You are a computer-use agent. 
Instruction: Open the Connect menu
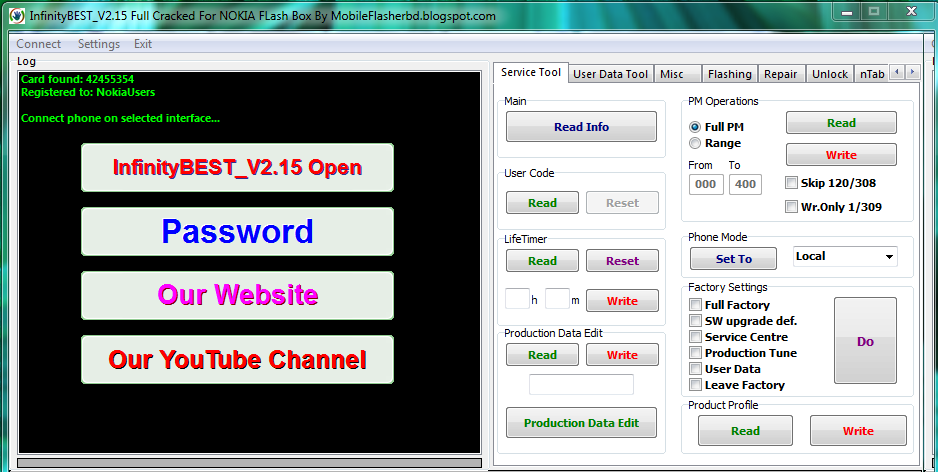tap(39, 44)
